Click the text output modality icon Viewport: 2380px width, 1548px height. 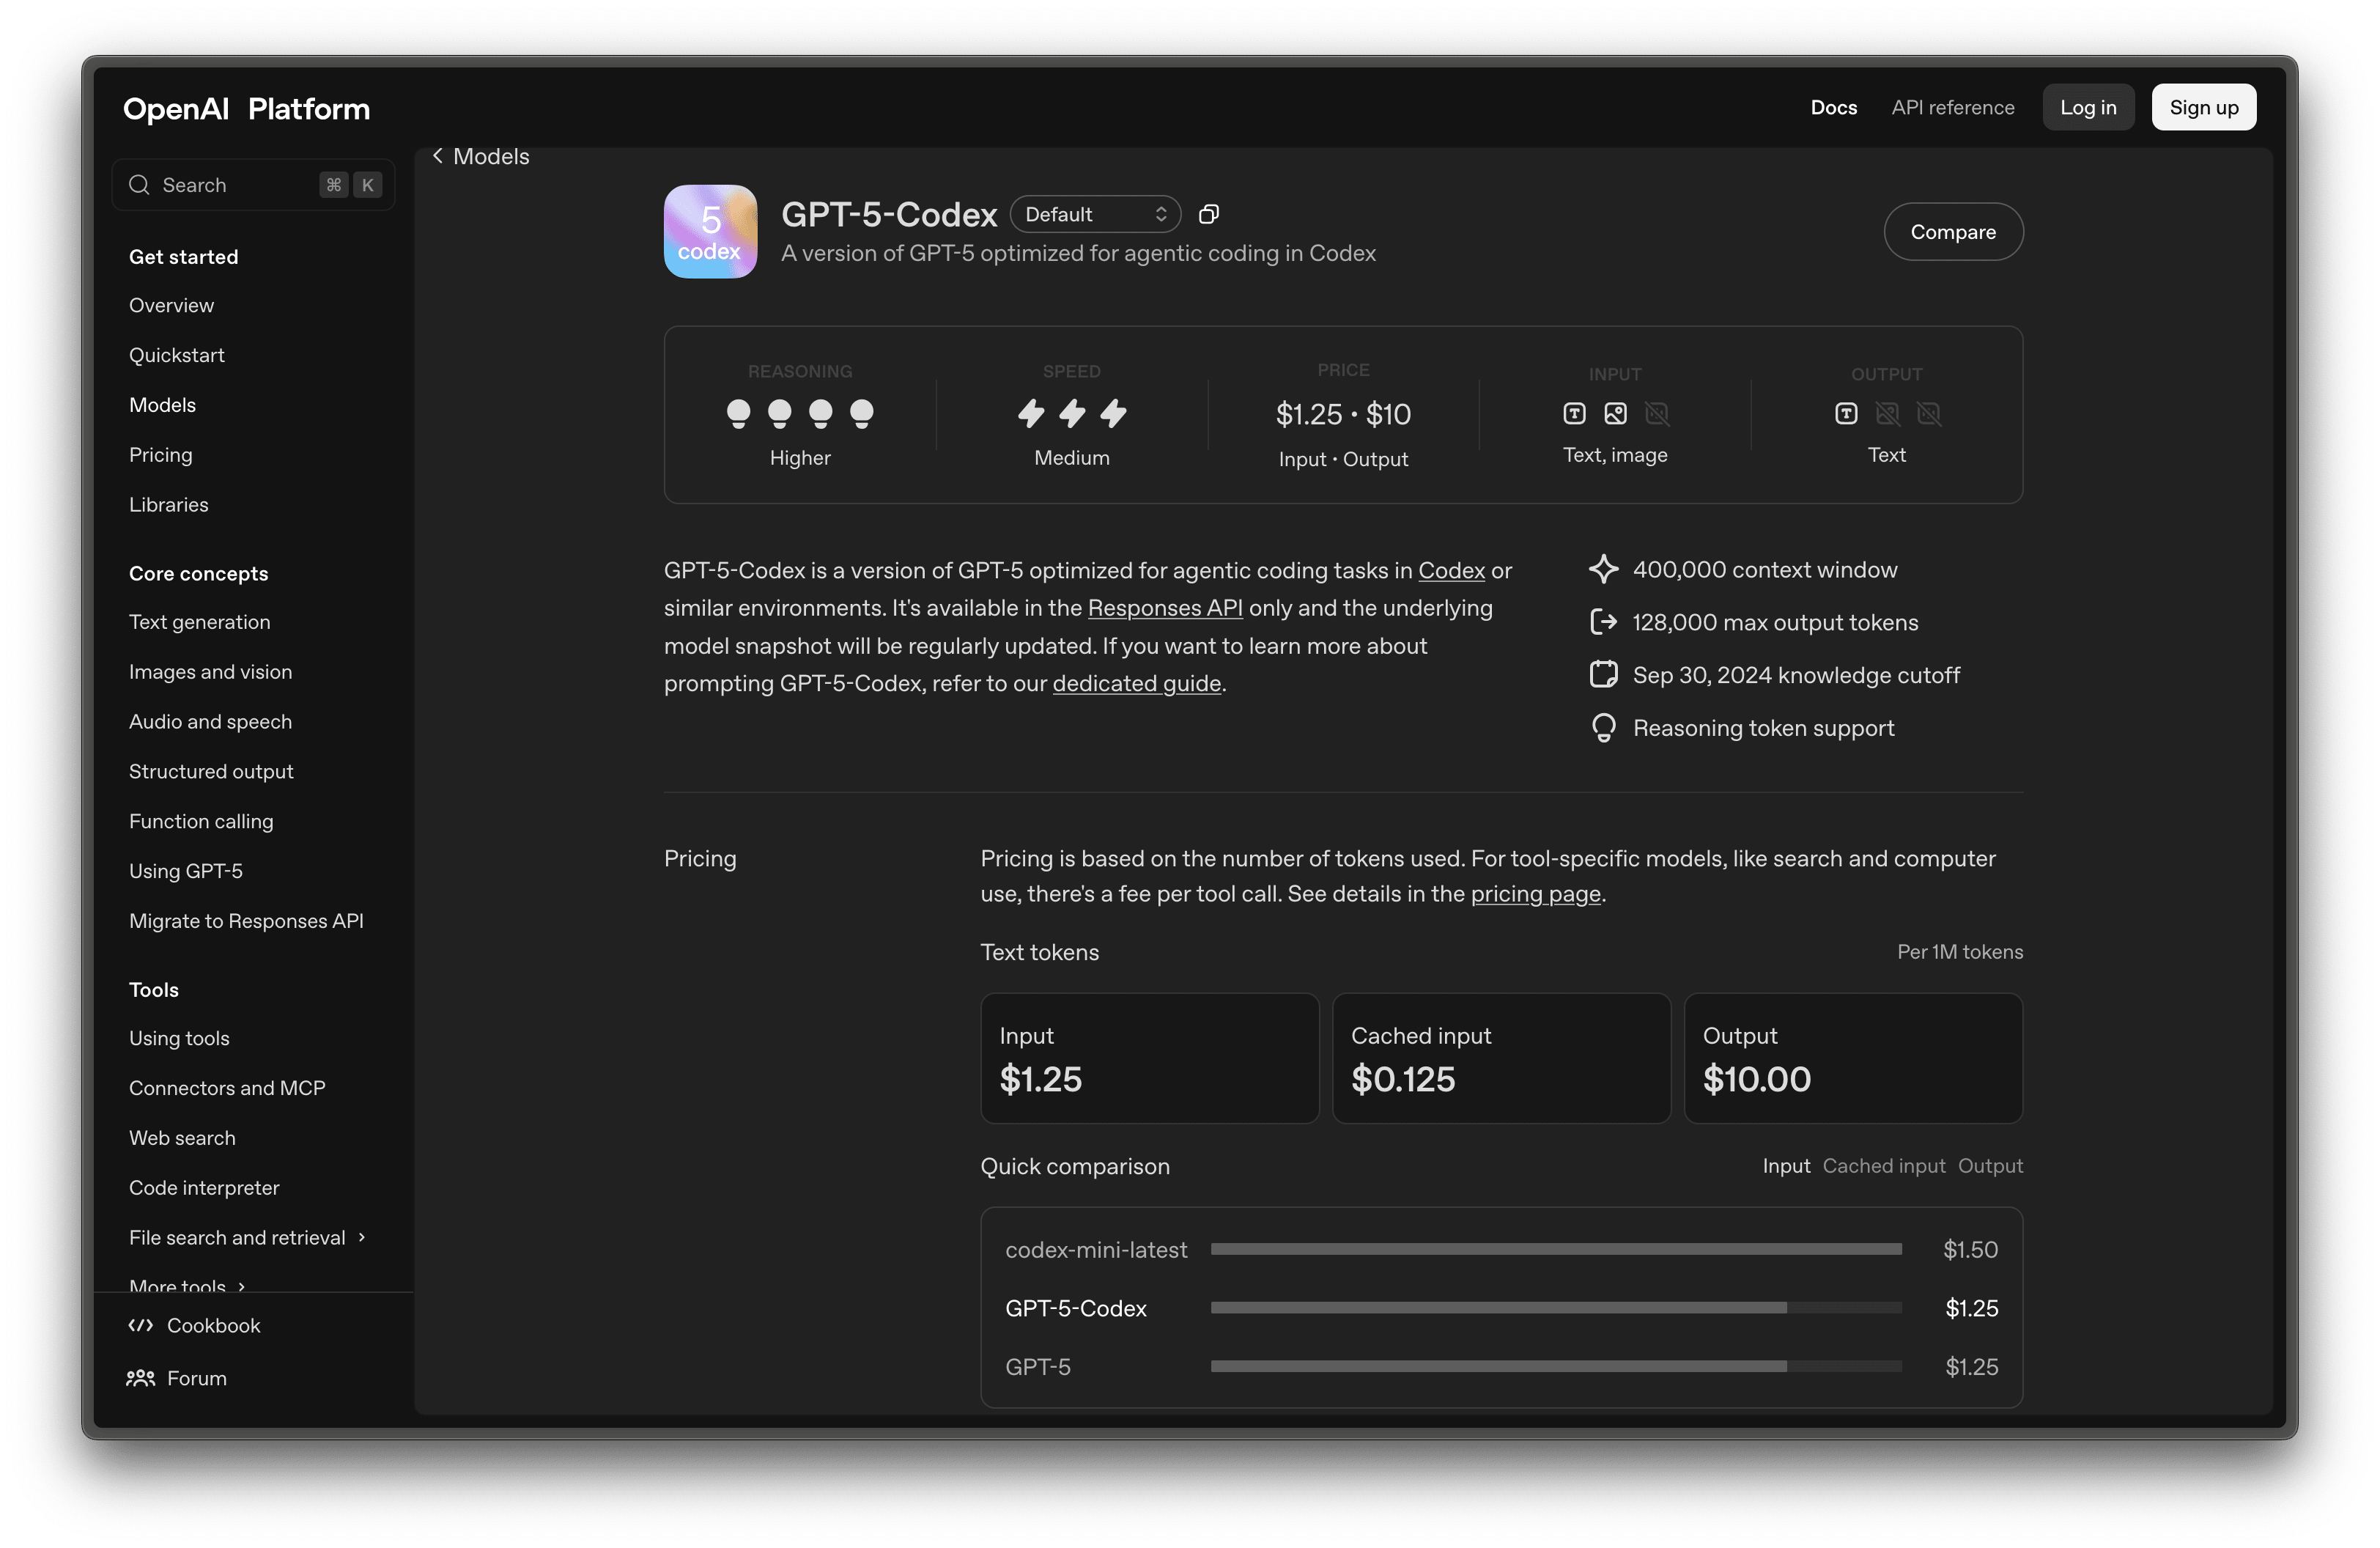coord(1846,413)
